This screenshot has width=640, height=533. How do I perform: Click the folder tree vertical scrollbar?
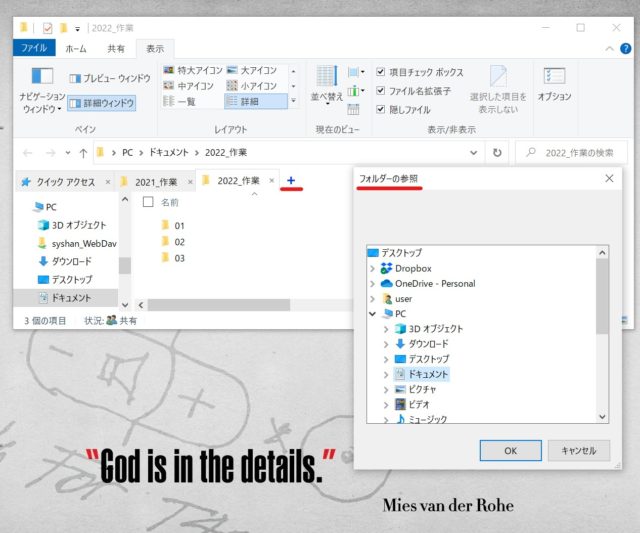point(602,300)
